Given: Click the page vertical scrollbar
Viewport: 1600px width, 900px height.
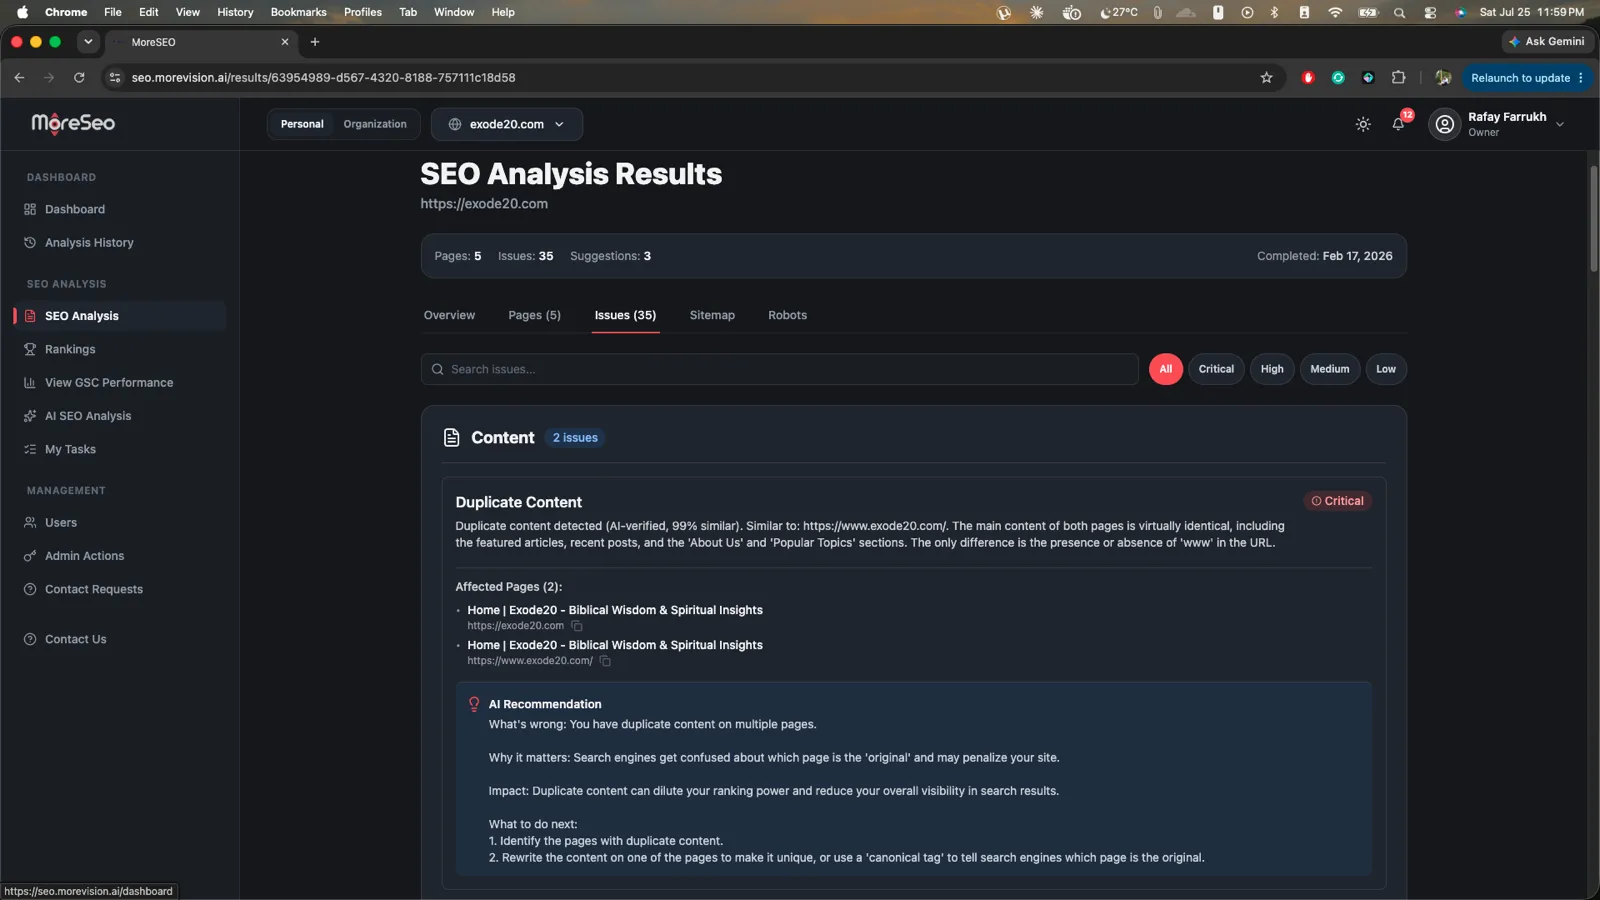Looking at the screenshot, I should pos(1594,218).
